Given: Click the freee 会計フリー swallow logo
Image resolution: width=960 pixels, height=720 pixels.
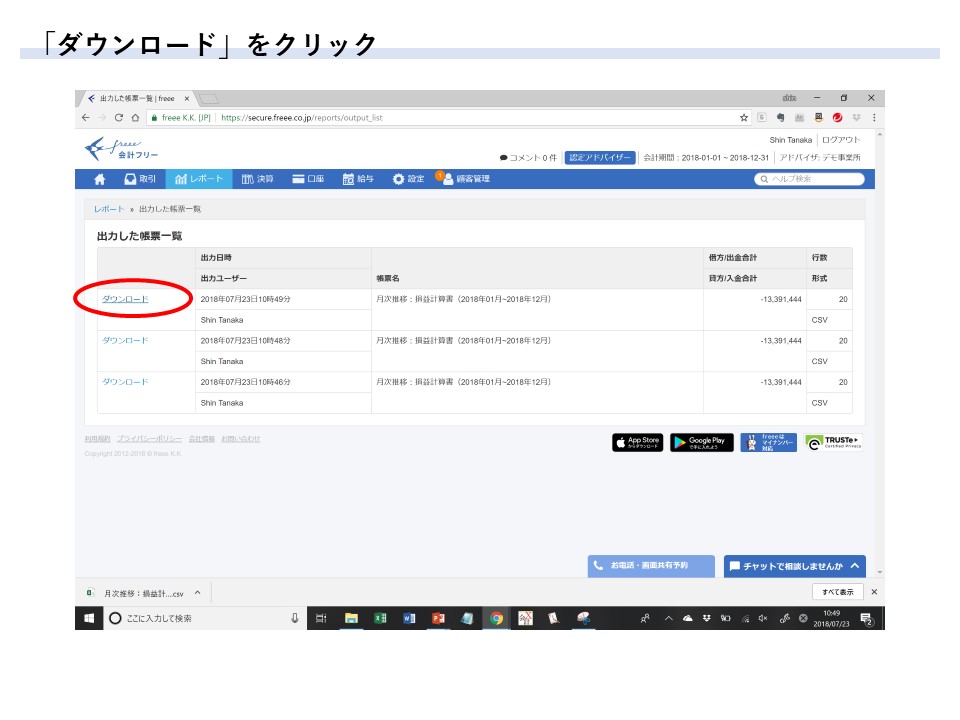Looking at the screenshot, I should pos(121,149).
